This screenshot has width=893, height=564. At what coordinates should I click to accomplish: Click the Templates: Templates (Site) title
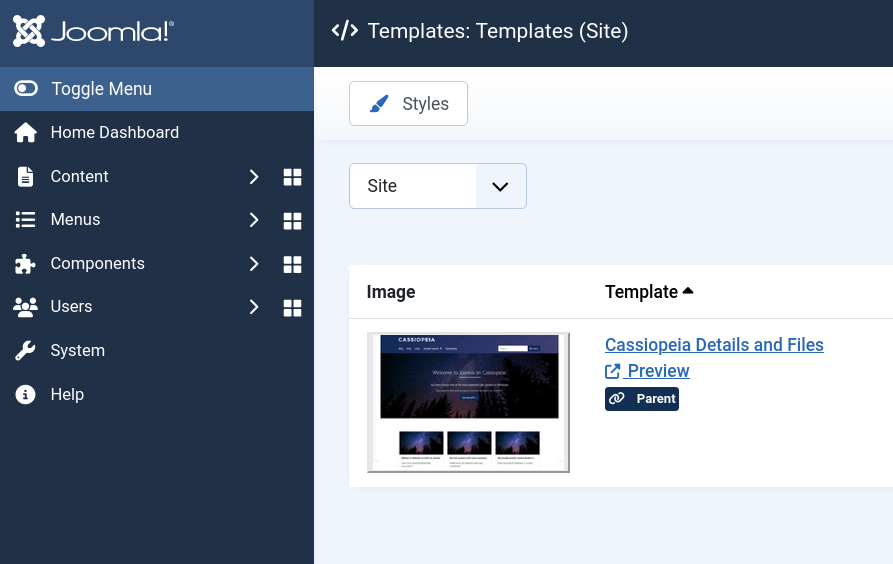(x=498, y=31)
